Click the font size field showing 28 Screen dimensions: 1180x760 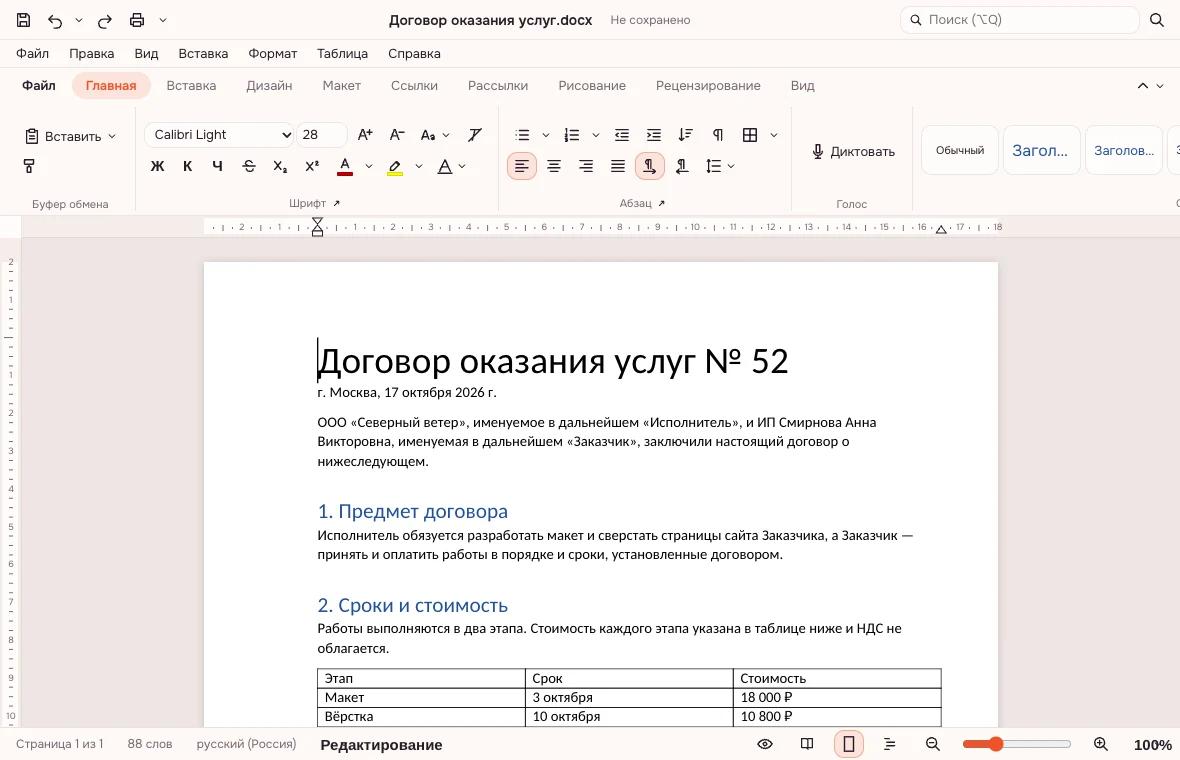[322, 135]
